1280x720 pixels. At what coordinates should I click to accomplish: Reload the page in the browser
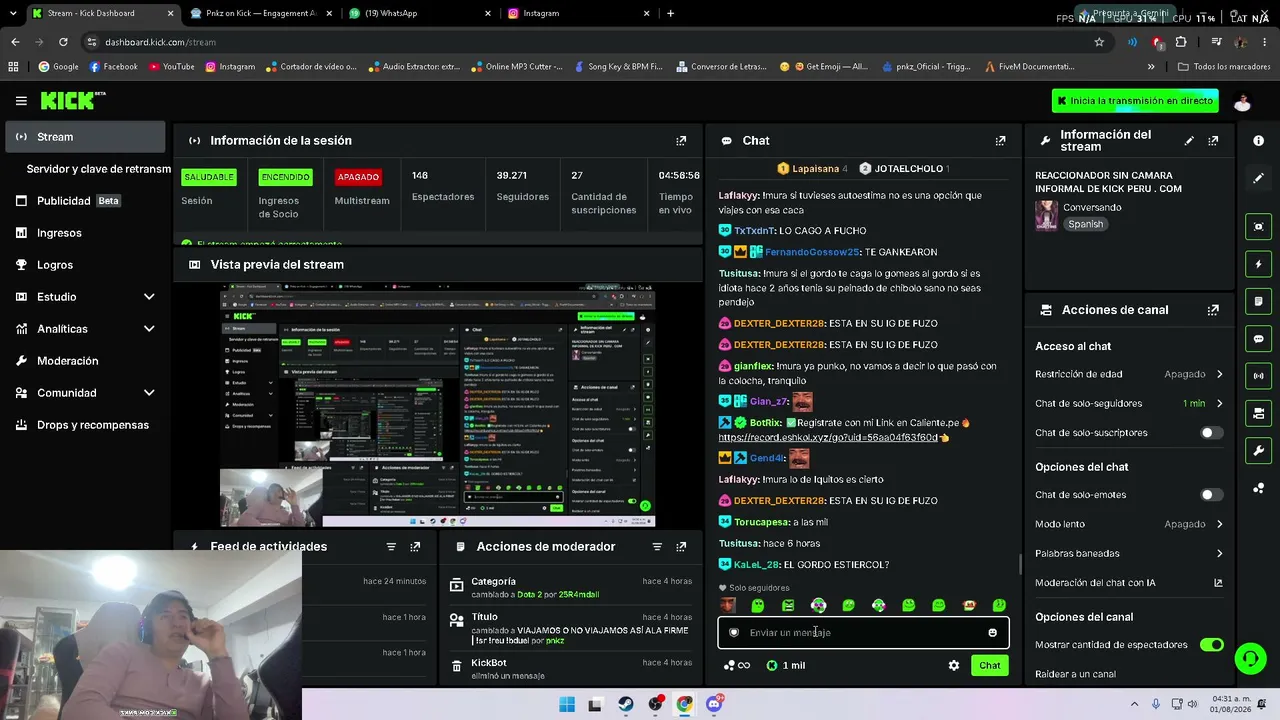click(x=63, y=42)
